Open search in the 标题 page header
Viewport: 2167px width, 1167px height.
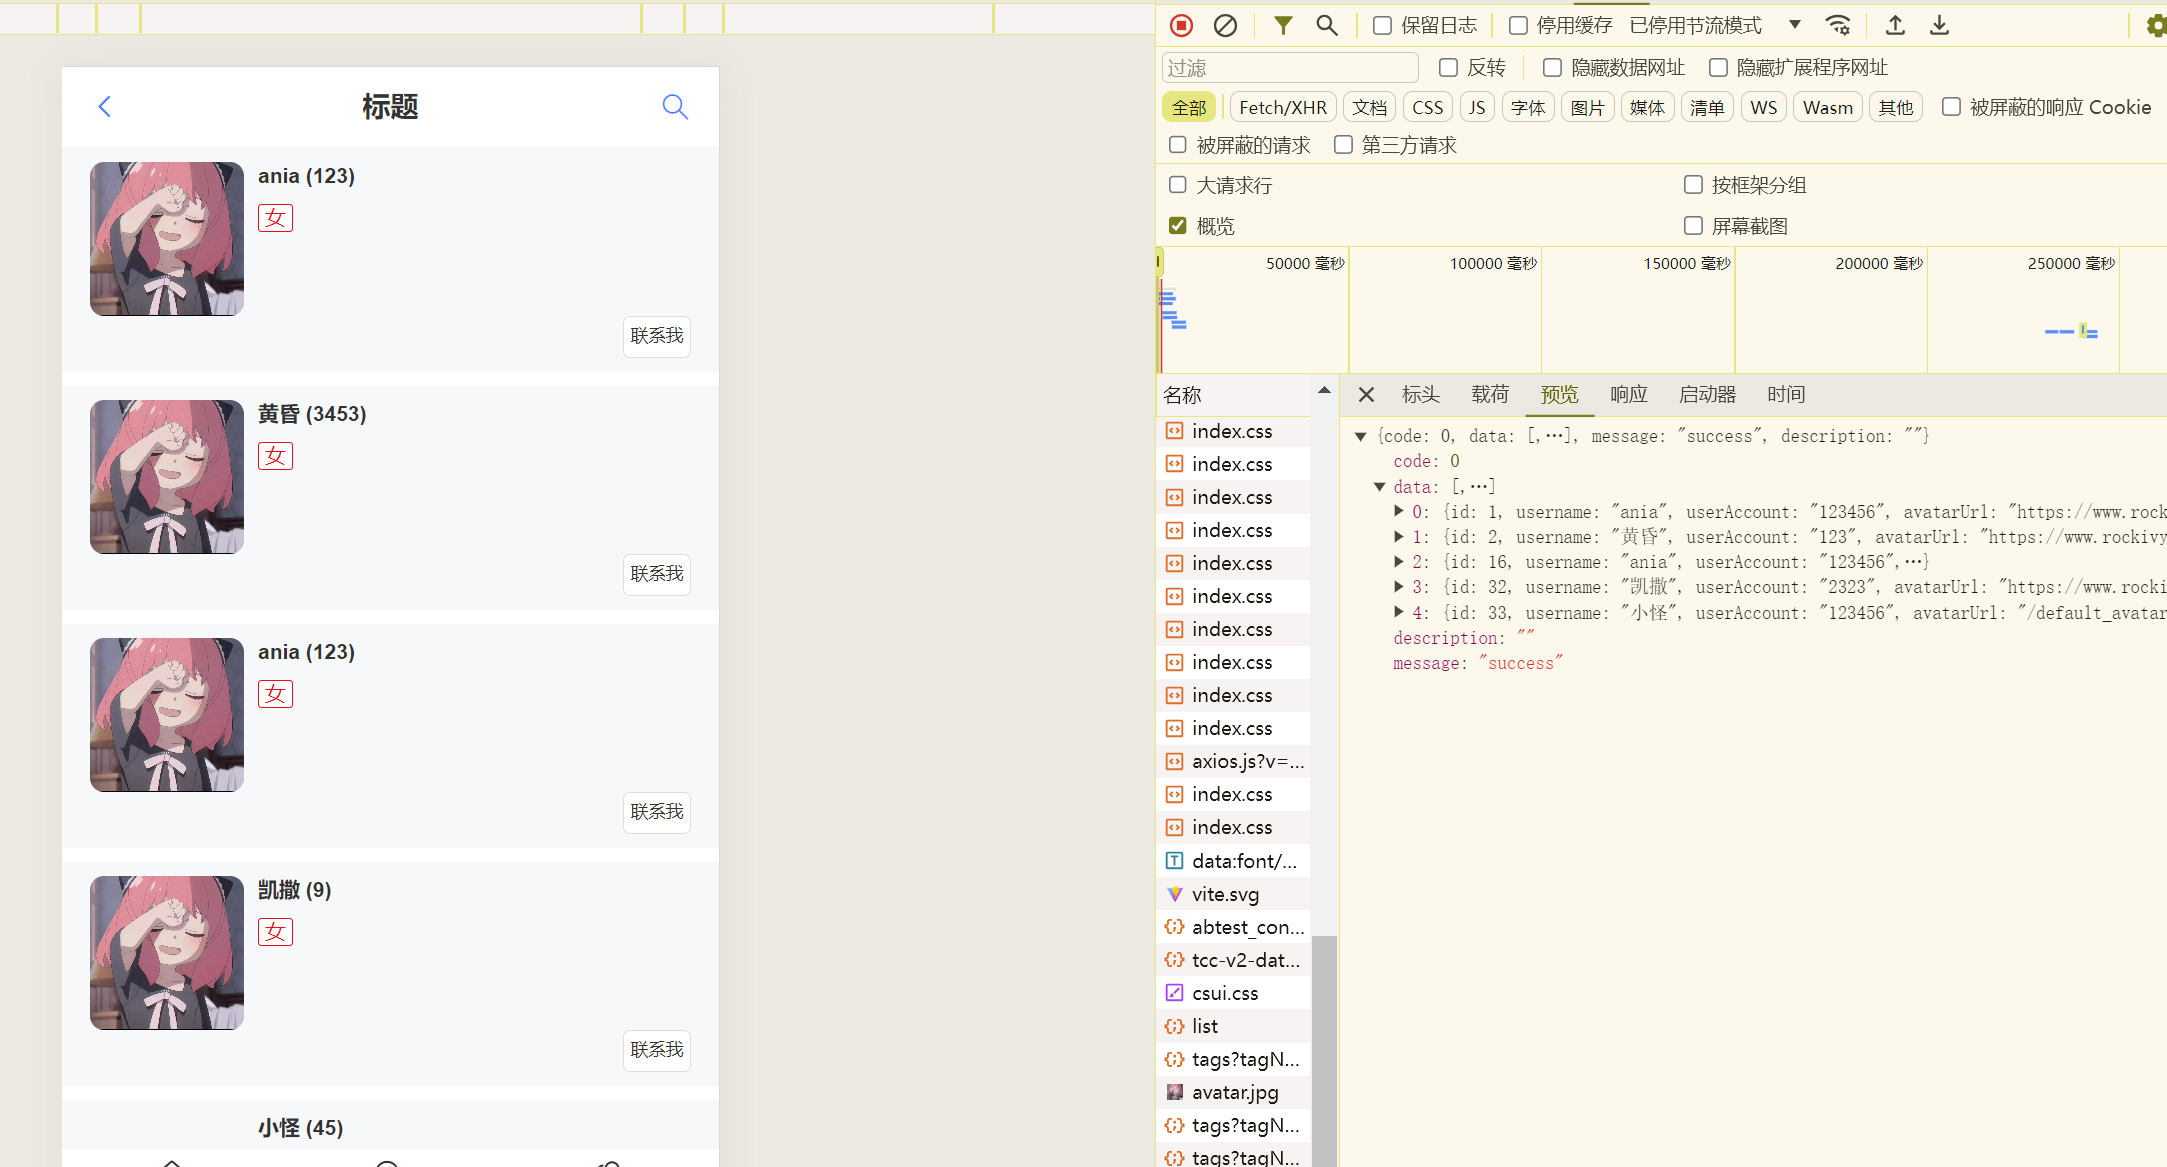pyautogui.click(x=675, y=106)
